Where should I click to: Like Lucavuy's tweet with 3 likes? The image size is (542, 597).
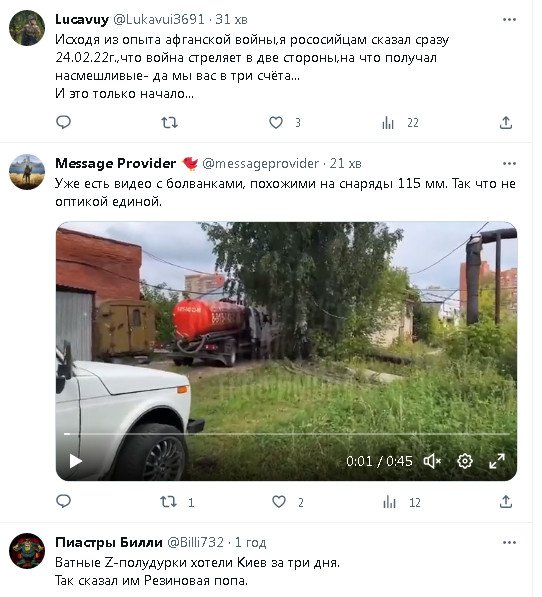(x=276, y=122)
